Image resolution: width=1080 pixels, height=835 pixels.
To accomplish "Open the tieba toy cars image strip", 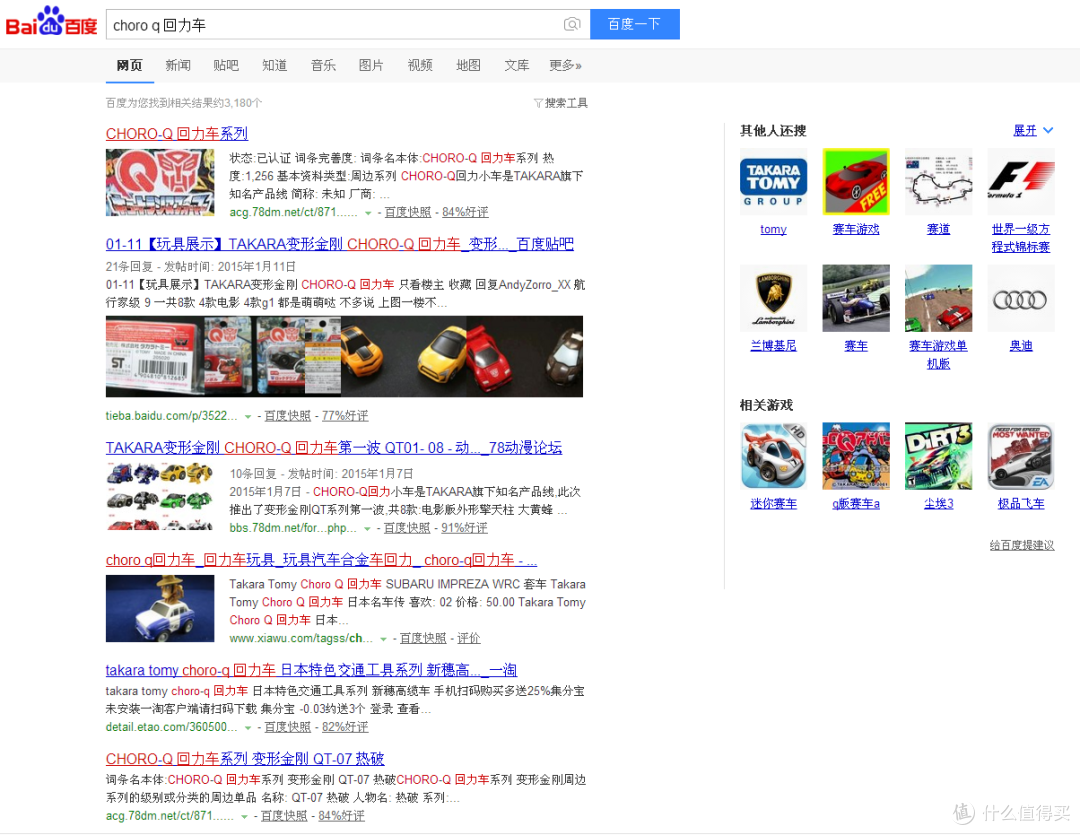I will [344, 356].
